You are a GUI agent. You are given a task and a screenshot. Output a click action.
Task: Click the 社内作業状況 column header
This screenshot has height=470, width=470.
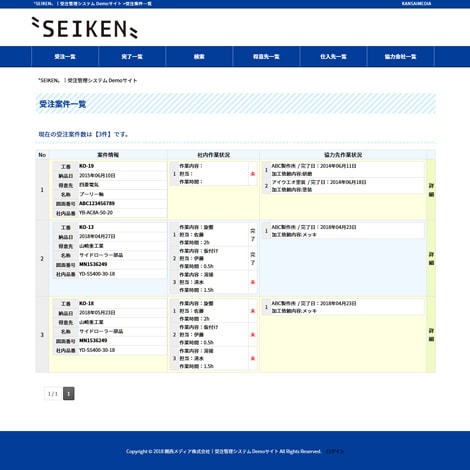pos(214,155)
